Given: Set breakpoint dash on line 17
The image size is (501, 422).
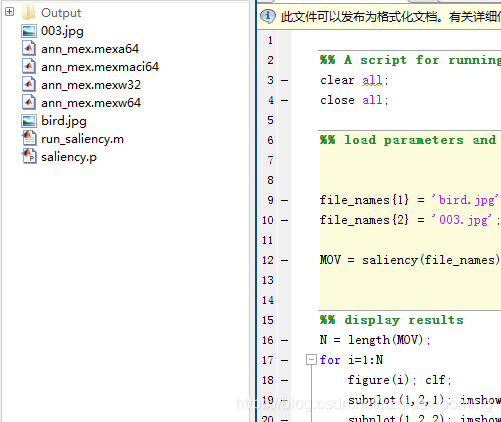Looking at the screenshot, I should pyautogui.click(x=284, y=360).
